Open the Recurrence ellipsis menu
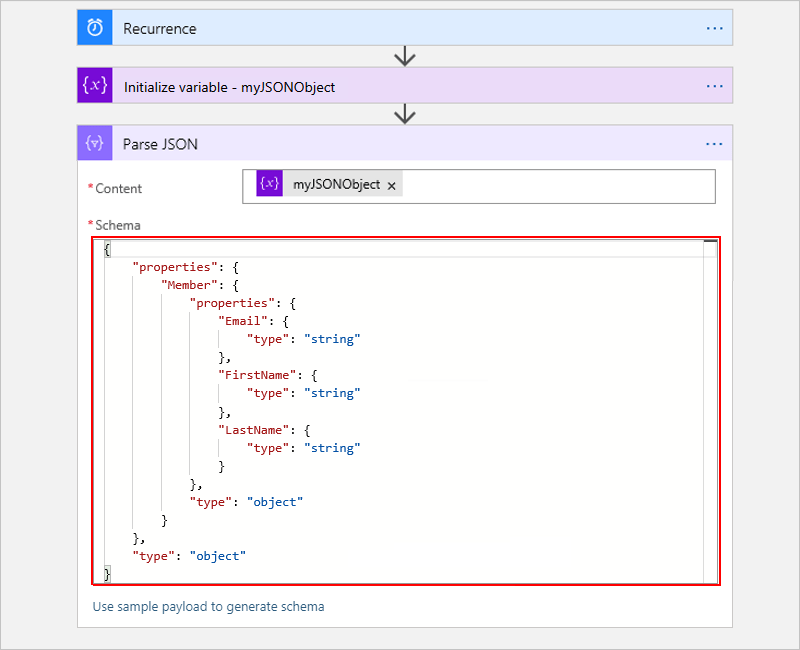The width and height of the screenshot is (800, 650). tap(714, 27)
